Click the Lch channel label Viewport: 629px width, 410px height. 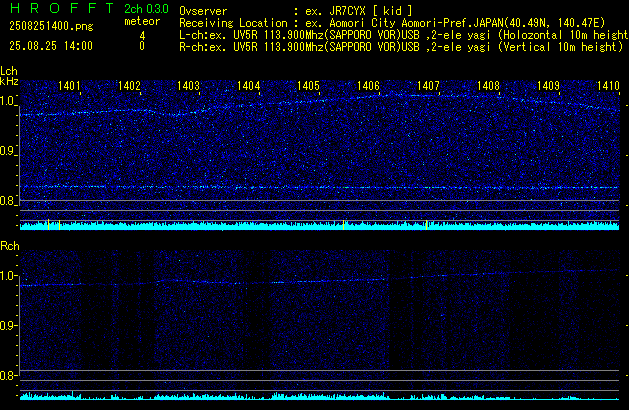pos(9,71)
